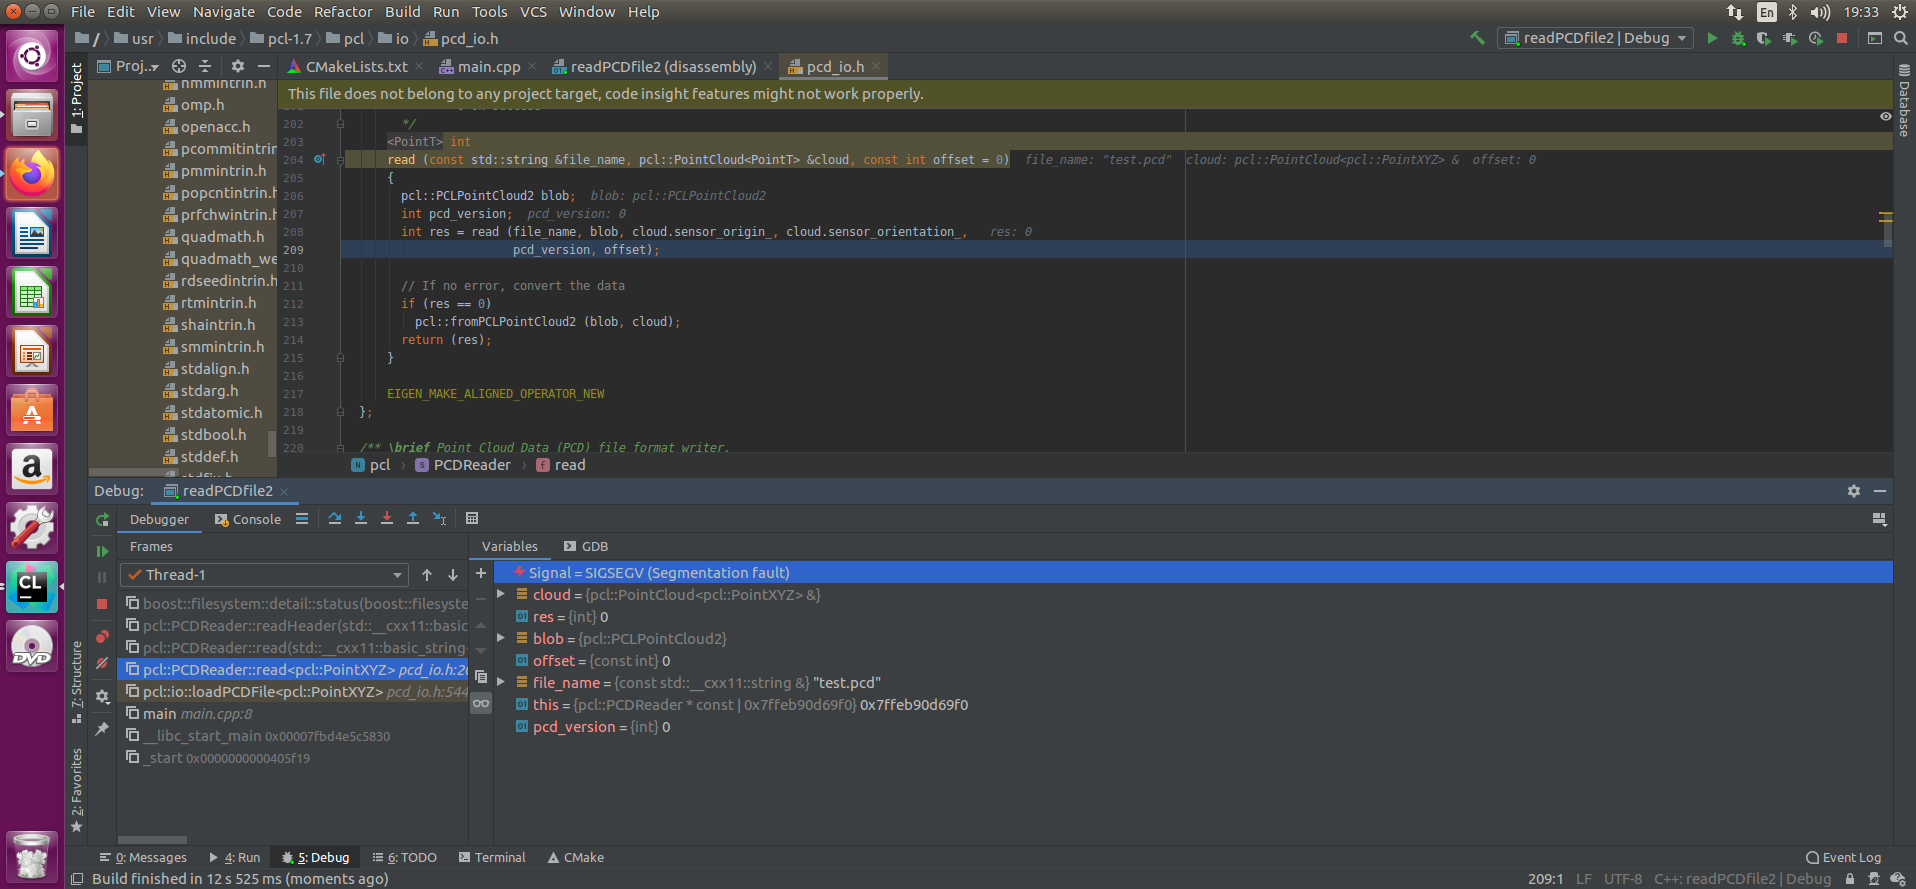Open Search Everywhere magnifier icon
Screen dimensions: 1916x889
point(1901,38)
